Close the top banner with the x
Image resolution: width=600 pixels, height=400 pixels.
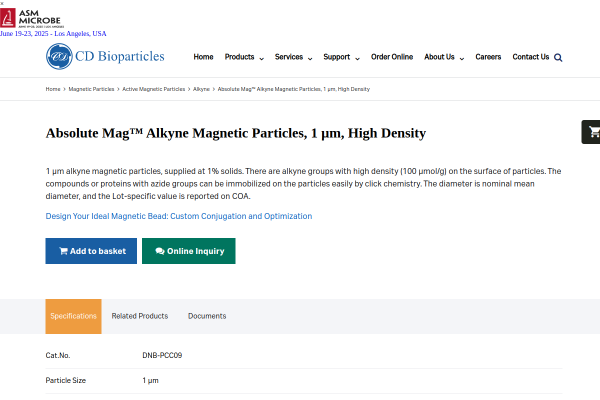[x=2, y=3]
